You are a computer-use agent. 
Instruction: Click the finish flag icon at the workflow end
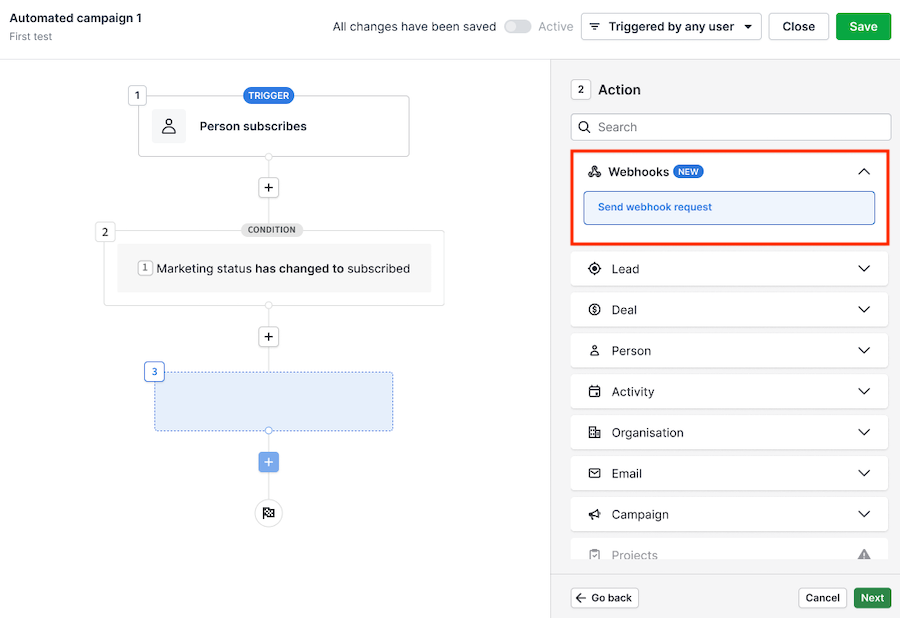(269, 513)
